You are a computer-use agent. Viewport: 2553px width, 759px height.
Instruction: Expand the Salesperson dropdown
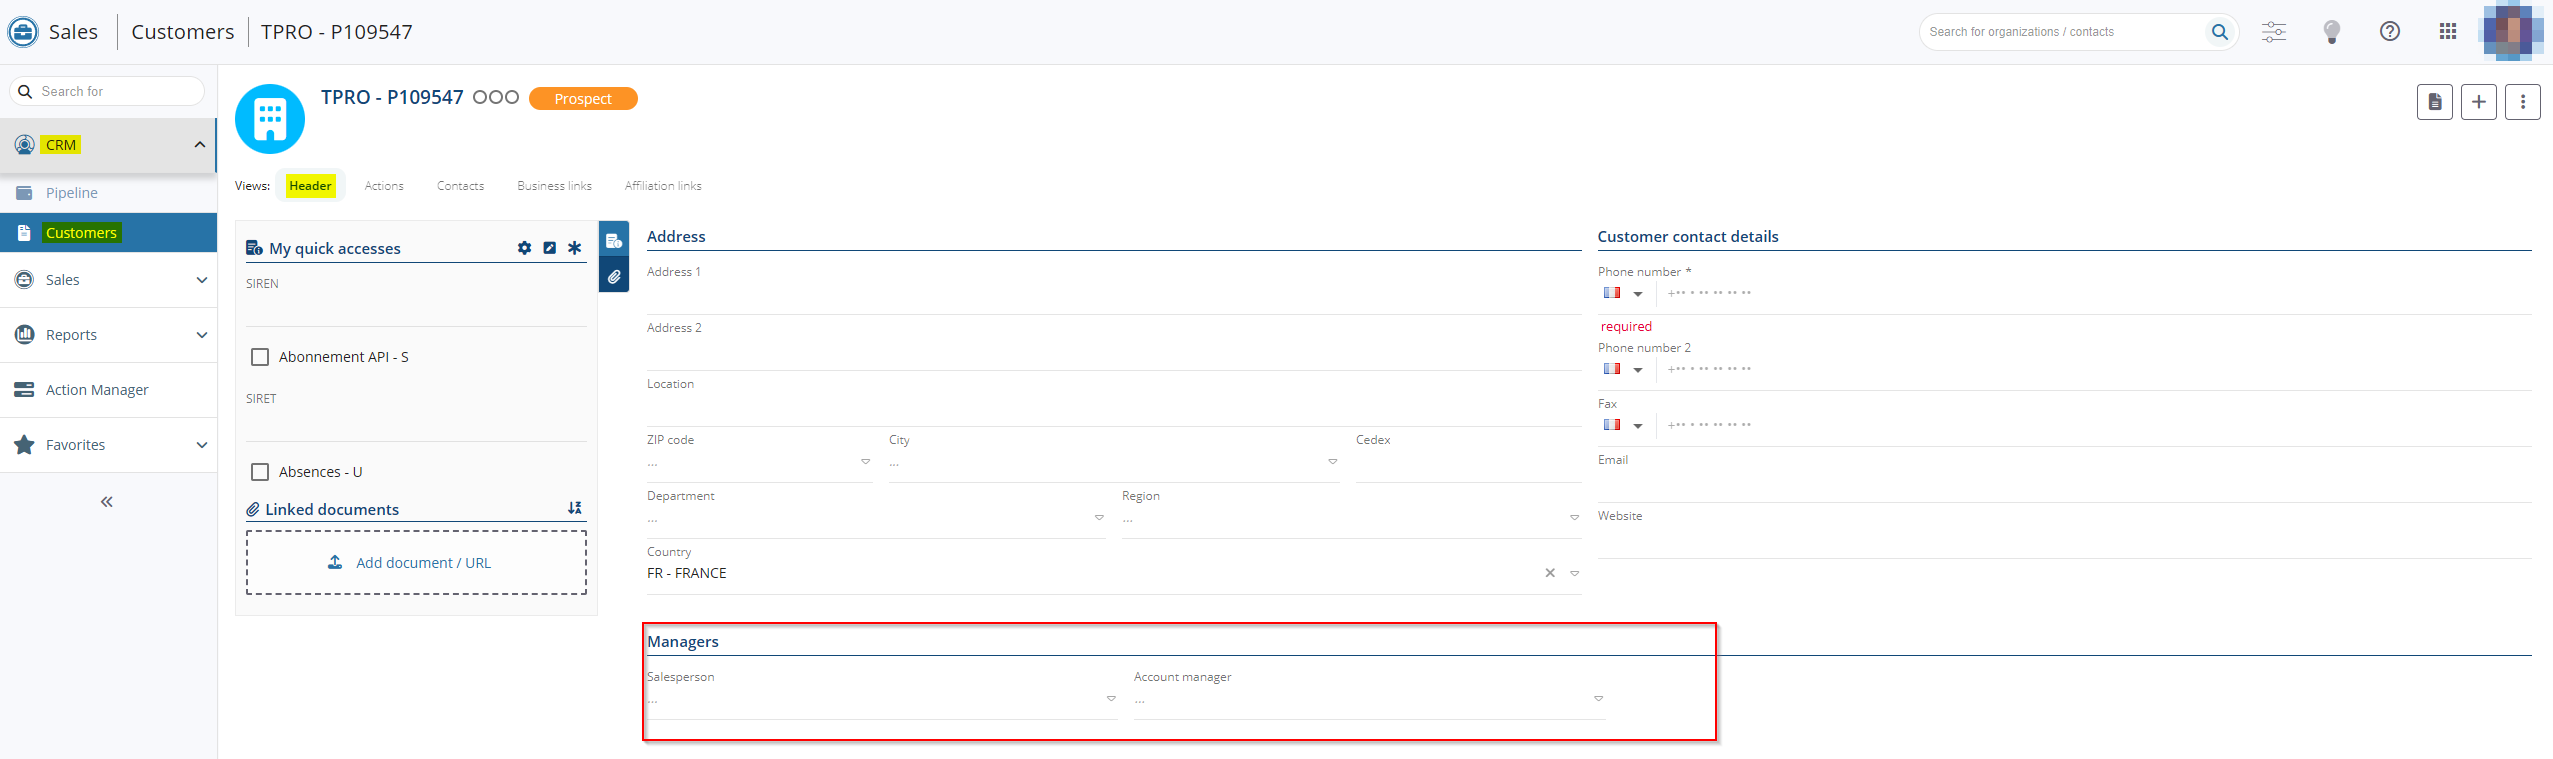1110,699
